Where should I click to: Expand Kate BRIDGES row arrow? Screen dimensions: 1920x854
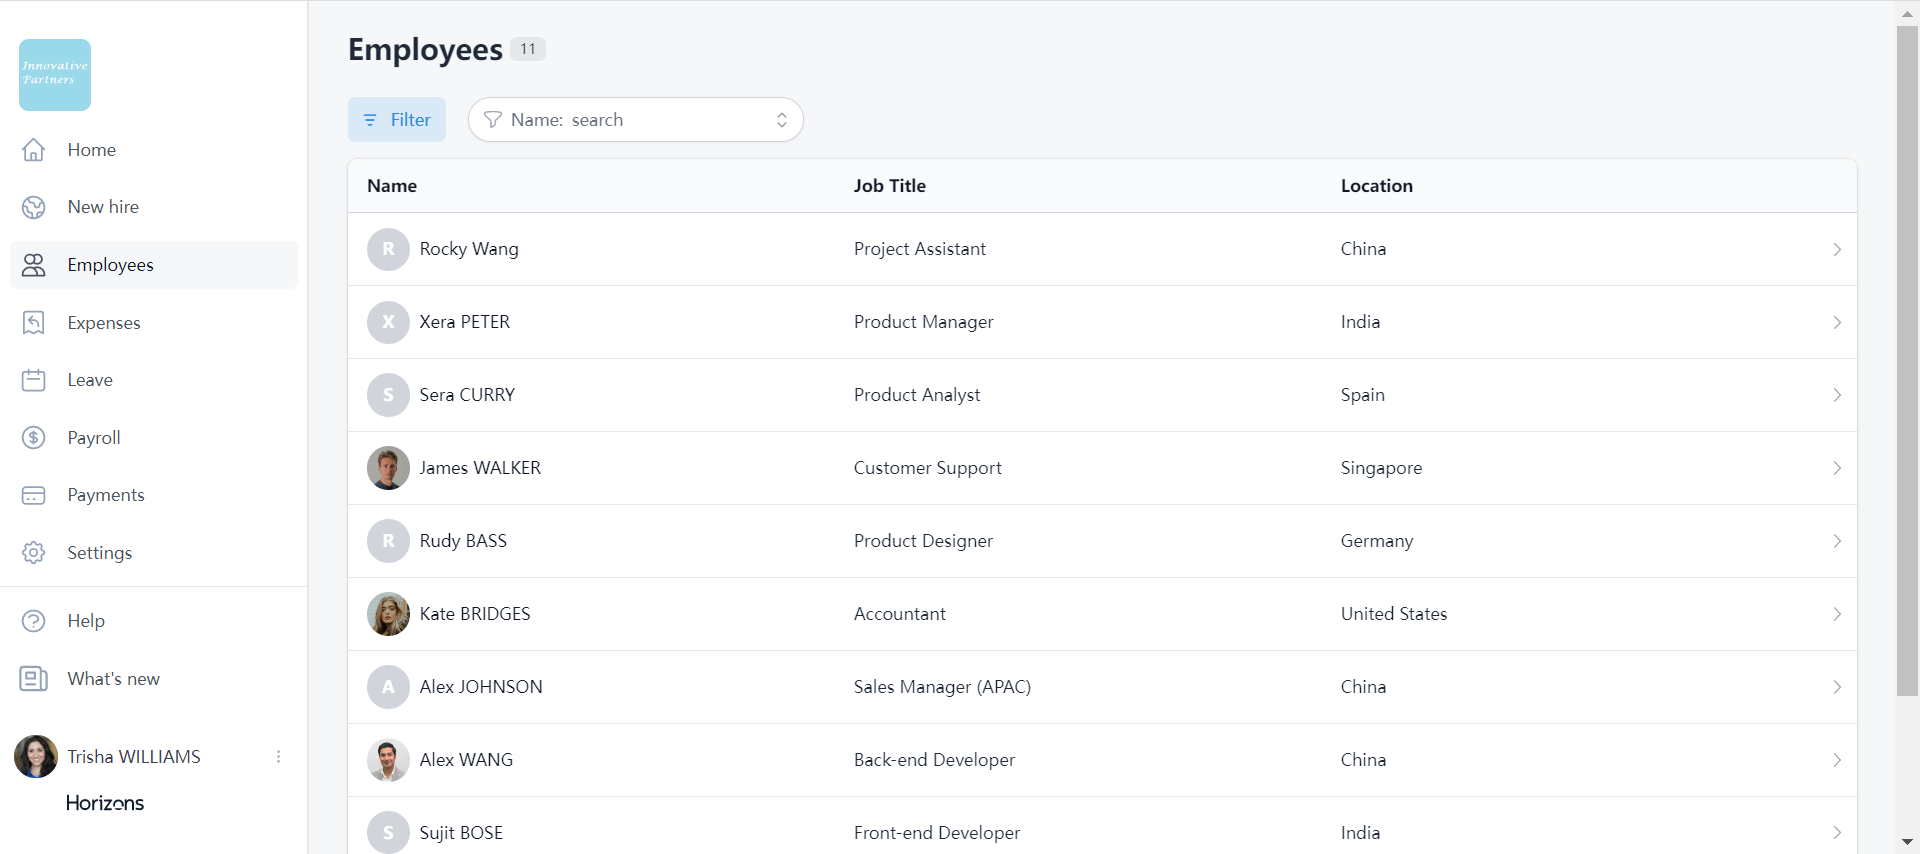coord(1836,615)
